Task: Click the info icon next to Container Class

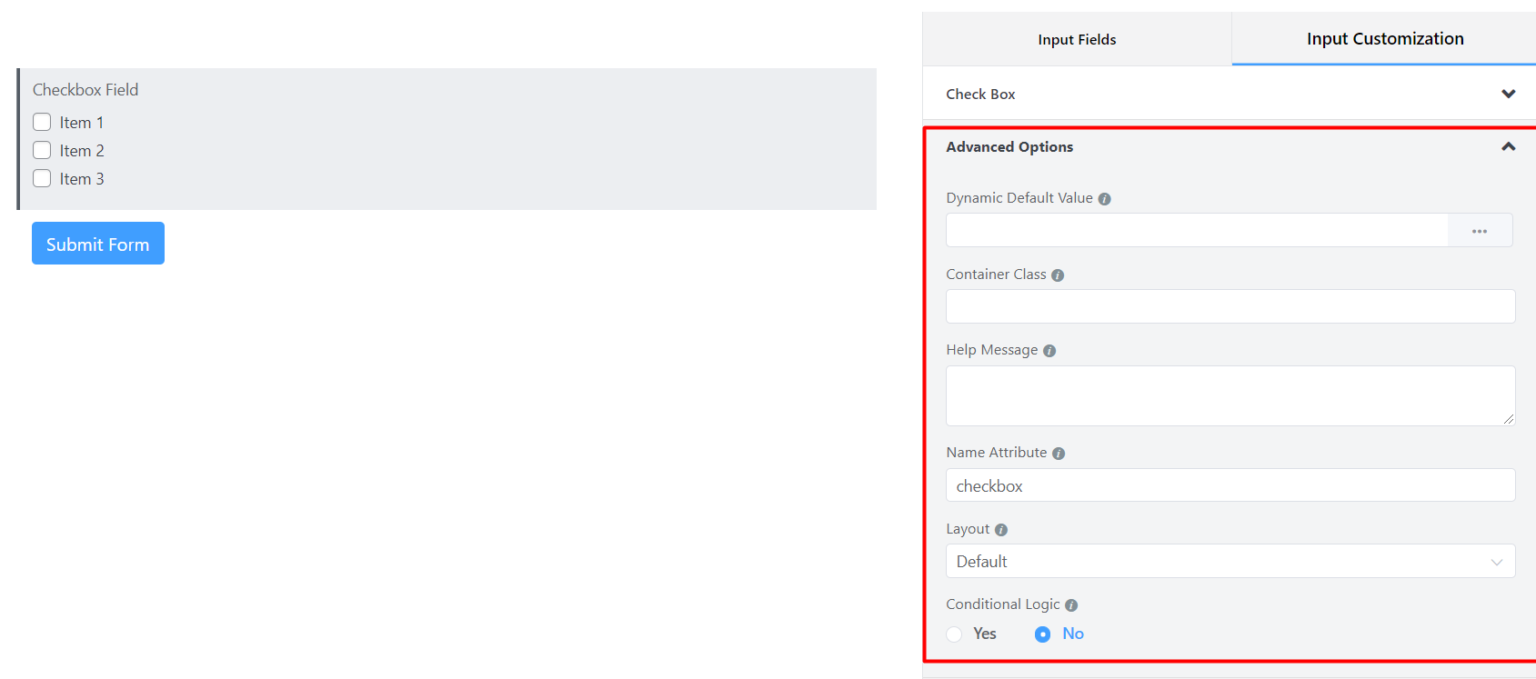Action: click(1057, 274)
